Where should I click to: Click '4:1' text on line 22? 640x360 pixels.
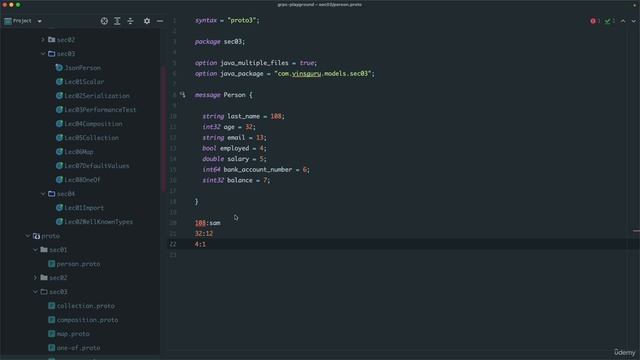coord(200,244)
